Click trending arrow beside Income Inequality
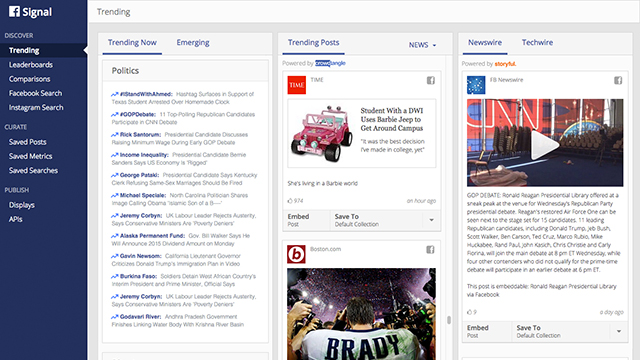Screen dimensions: 640x360 coord(115,155)
